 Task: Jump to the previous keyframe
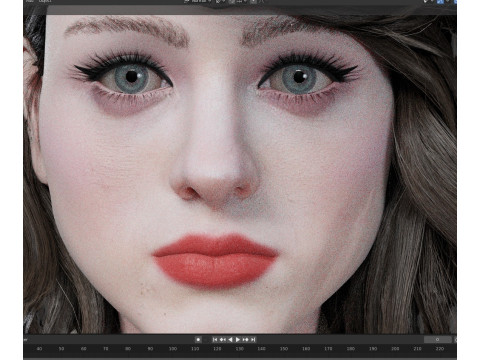(223, 339)
